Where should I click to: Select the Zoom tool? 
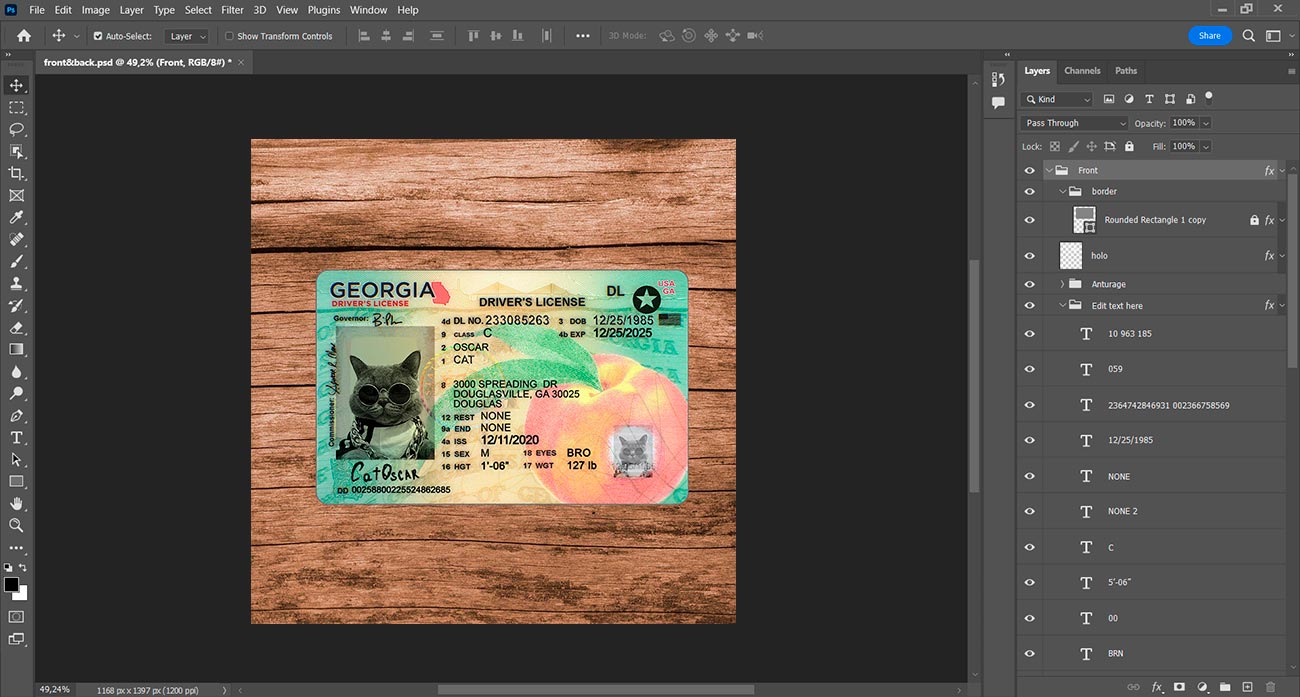(17, 525)
